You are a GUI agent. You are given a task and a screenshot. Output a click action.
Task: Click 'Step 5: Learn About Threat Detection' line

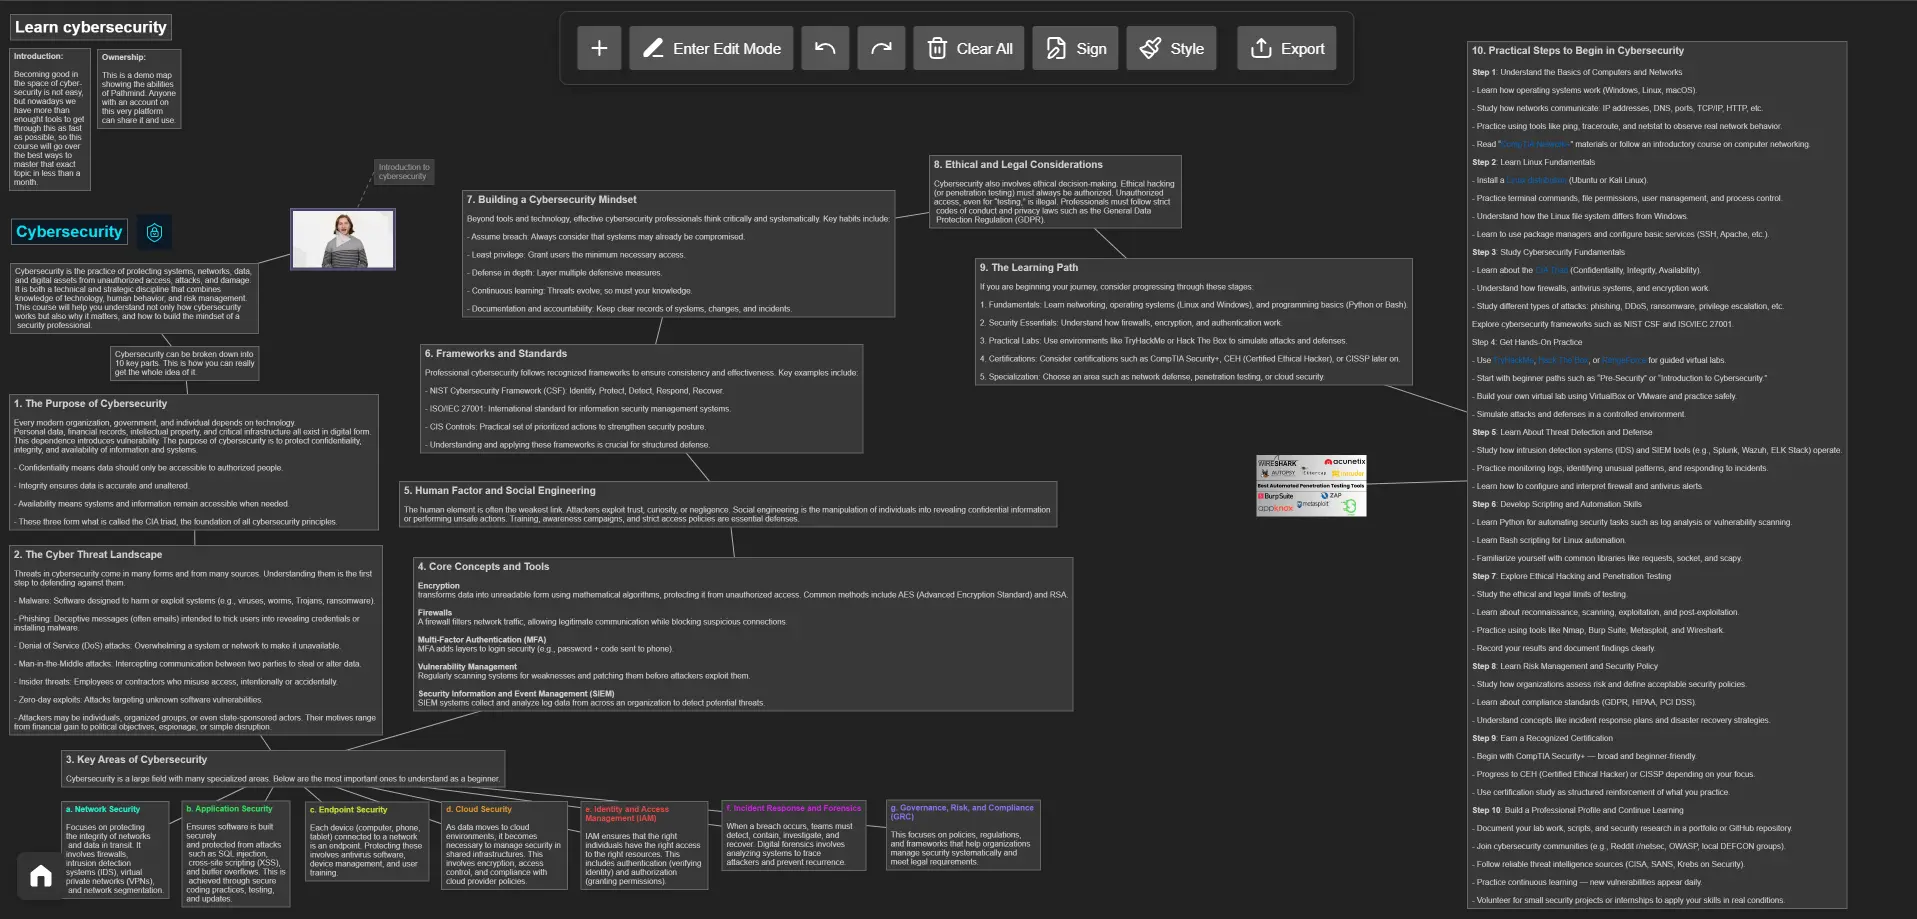(x=1562, y=432)
